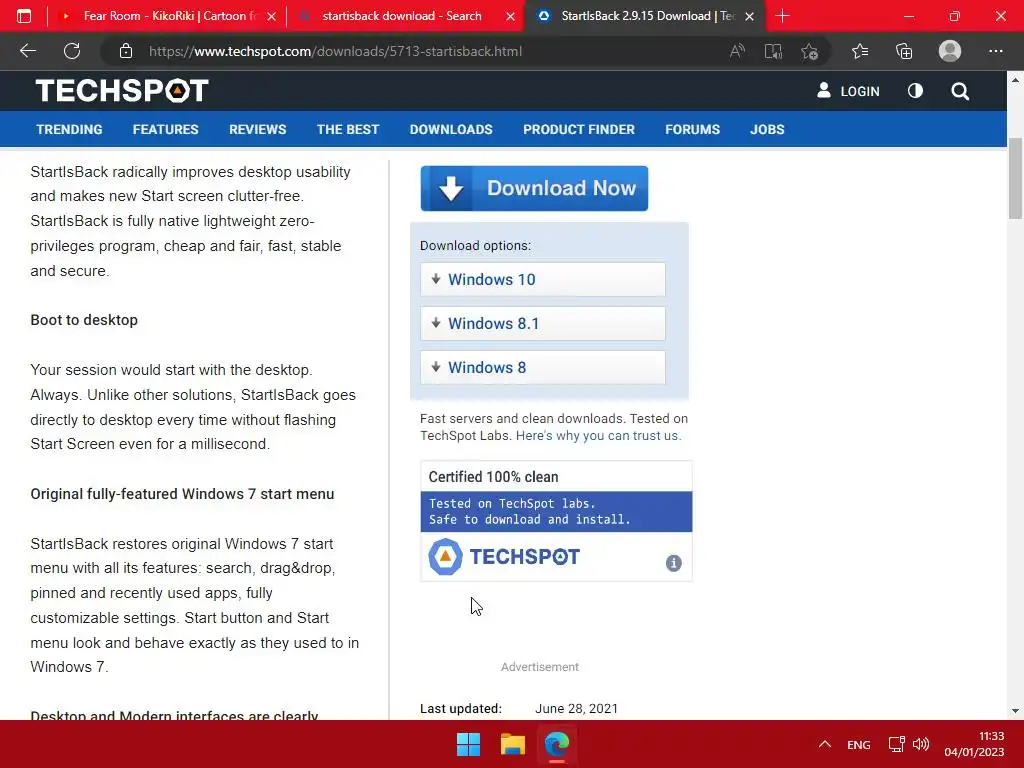Click the address bar URL

(335, 52)
